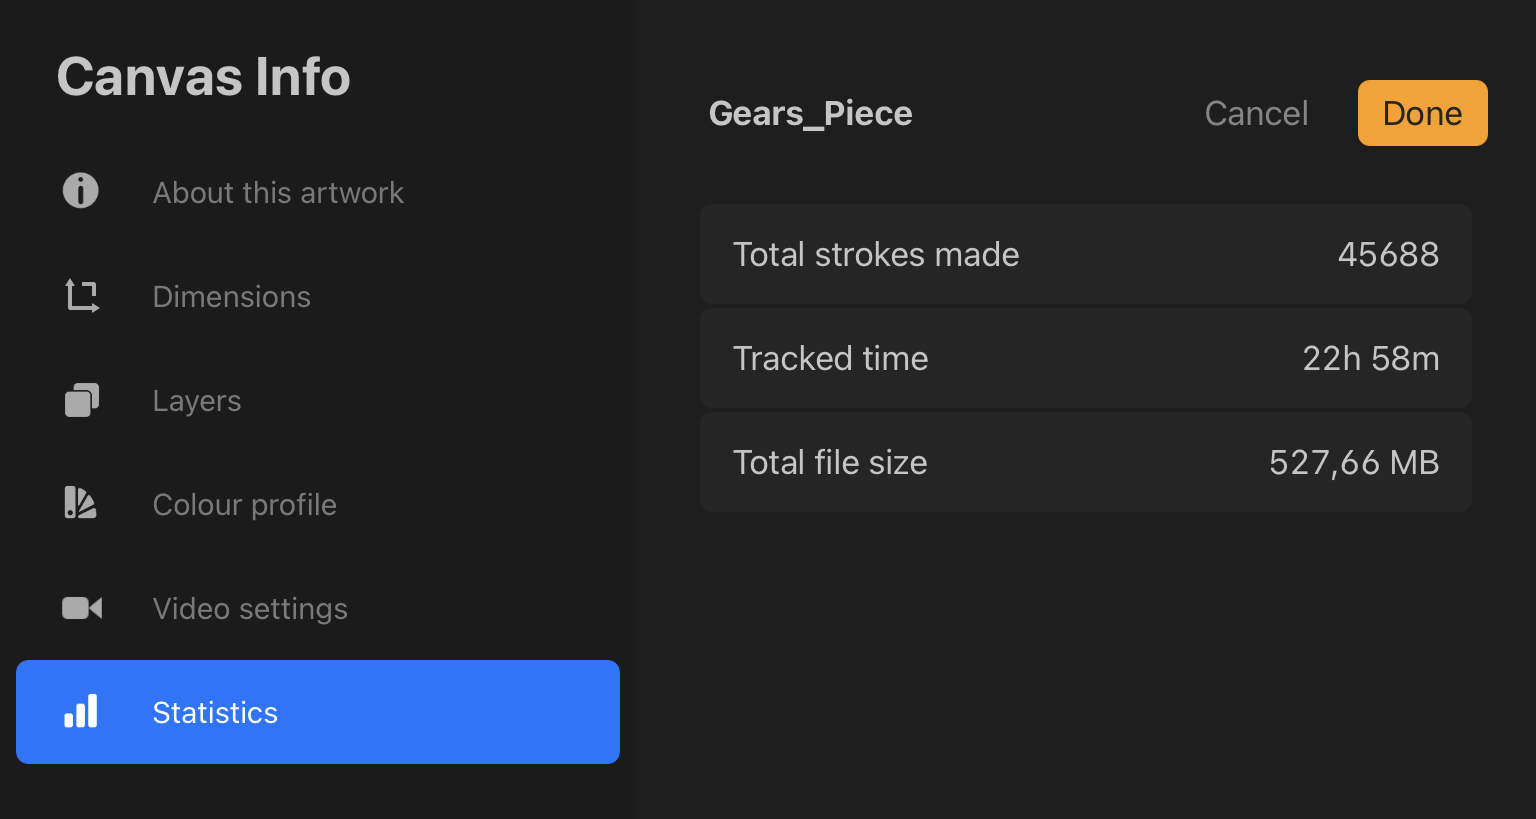
Task: Click the Canvas Info heading
Action: [x=203, y=77]
